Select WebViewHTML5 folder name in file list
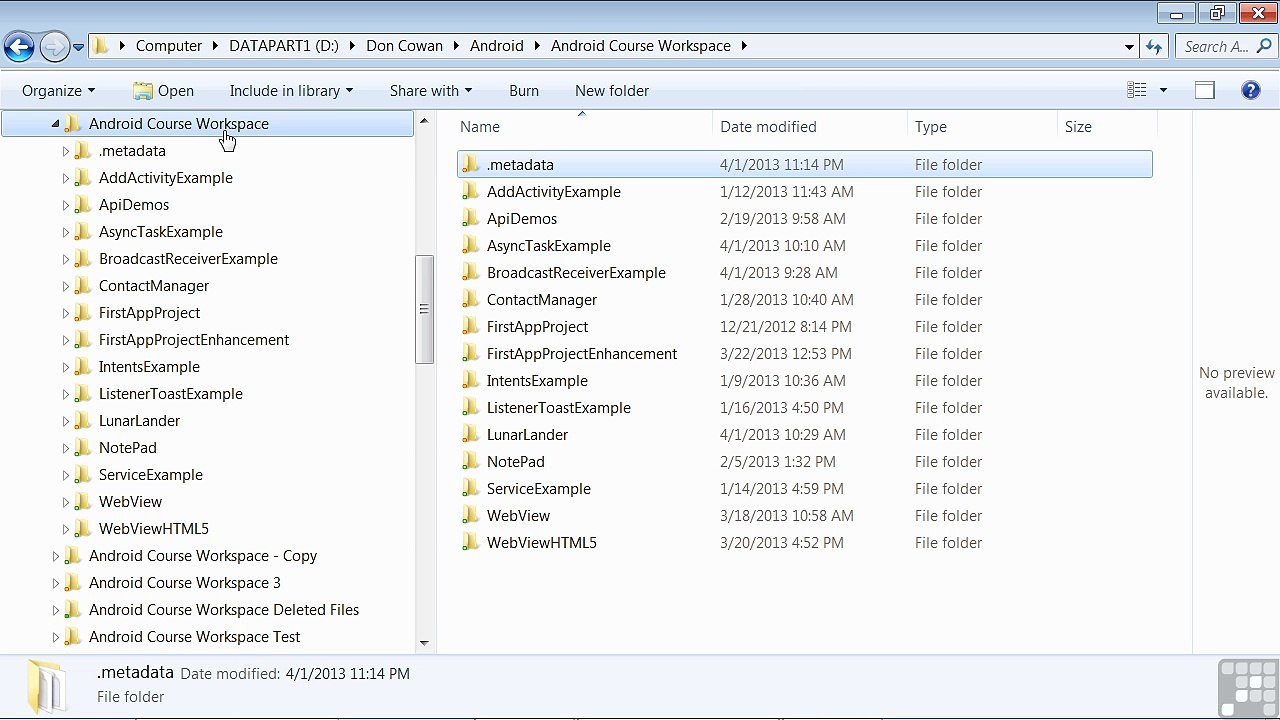The height and width of the screenshot is (720, 1280). (541, 543)
